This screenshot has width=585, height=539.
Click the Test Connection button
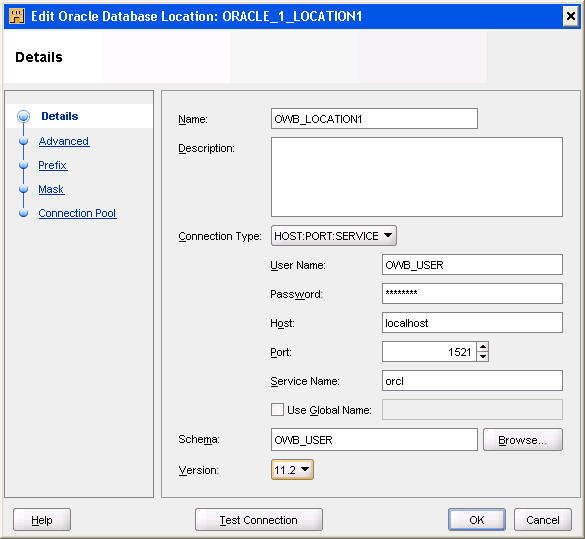click(259, 519)
